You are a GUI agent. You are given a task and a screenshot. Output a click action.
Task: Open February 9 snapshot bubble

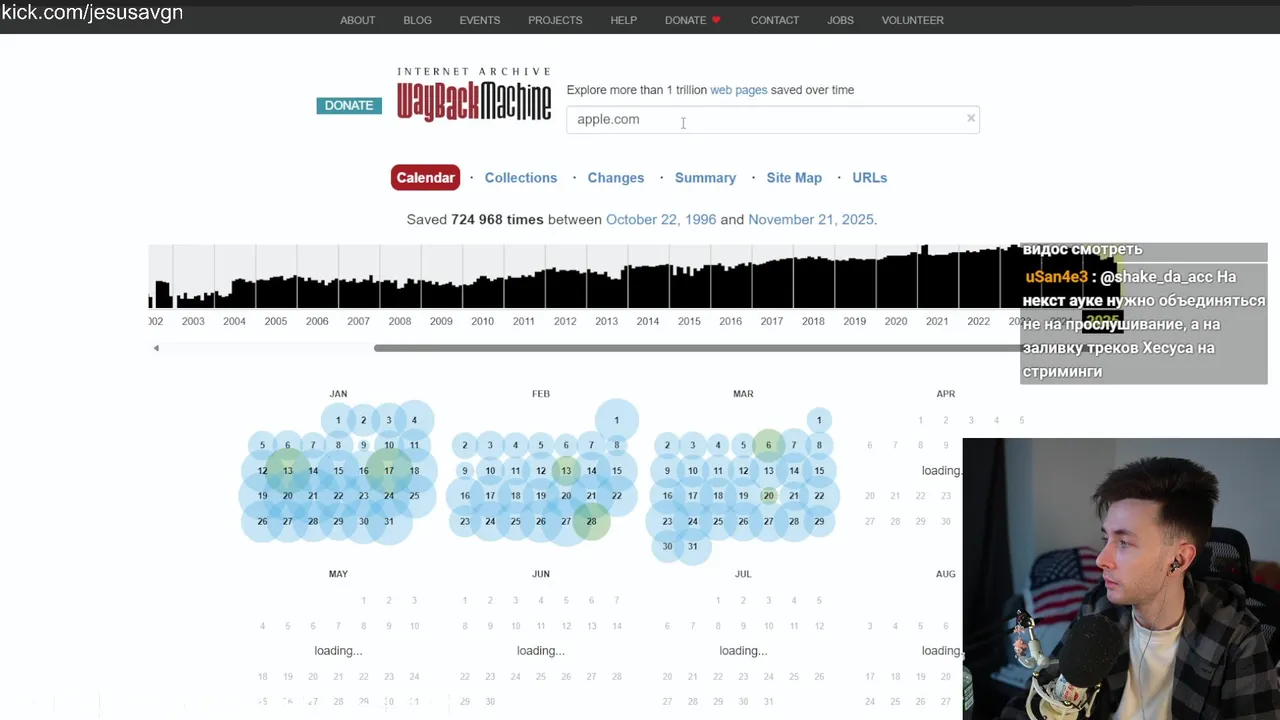point(465,471)
